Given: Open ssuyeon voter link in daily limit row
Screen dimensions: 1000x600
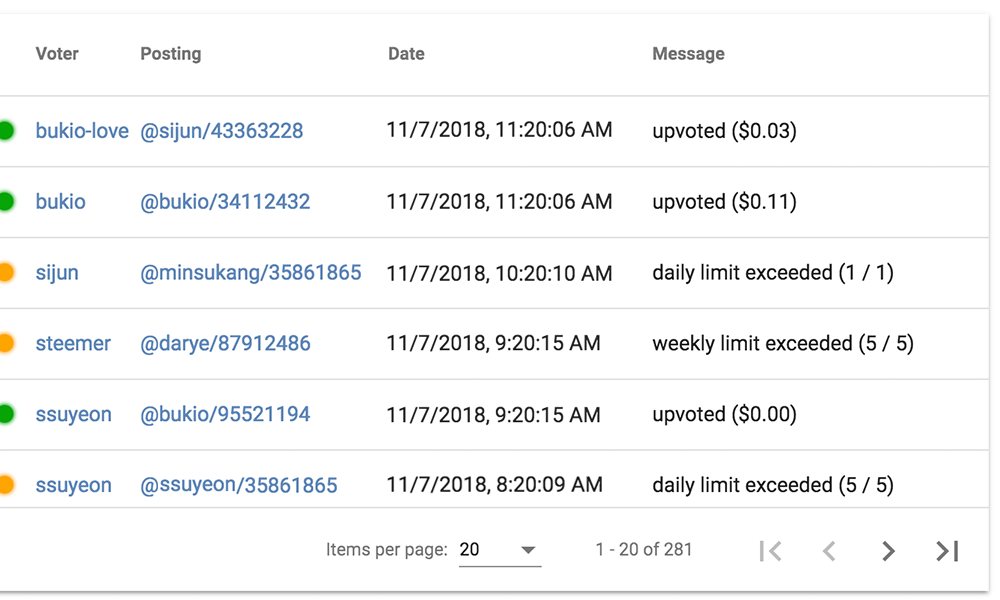Looking at the screenshot, I should click(73, 485).
